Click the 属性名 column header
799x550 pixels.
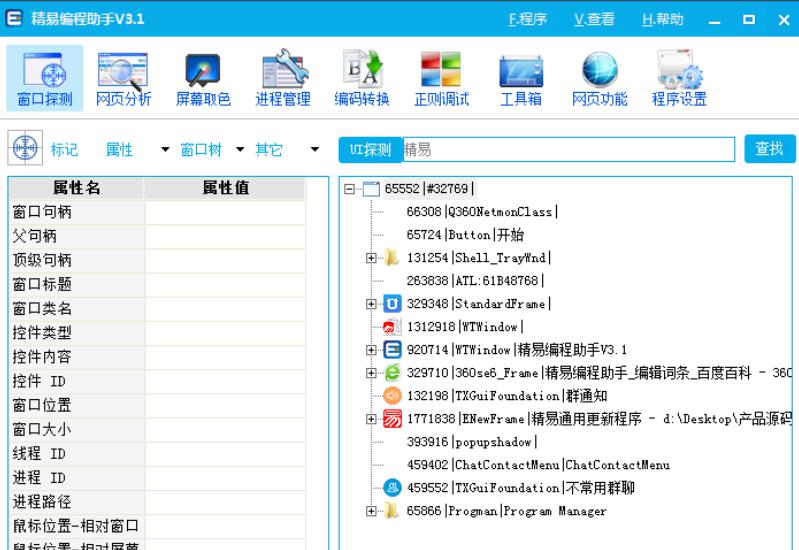tap(76, 188)
